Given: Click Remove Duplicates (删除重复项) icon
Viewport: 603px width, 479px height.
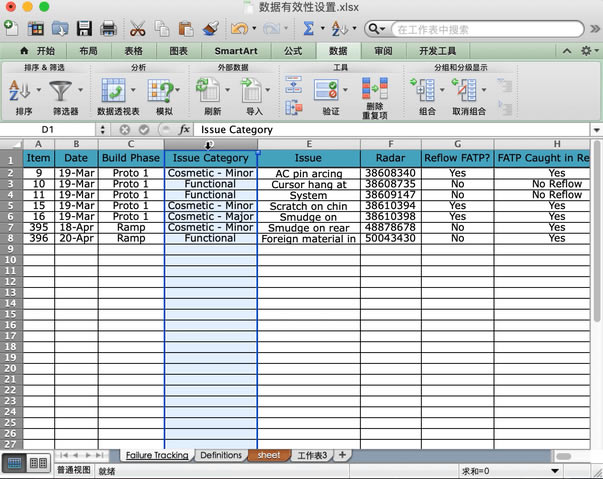Looking at the screenshot, I should click(x=375, y=88).
